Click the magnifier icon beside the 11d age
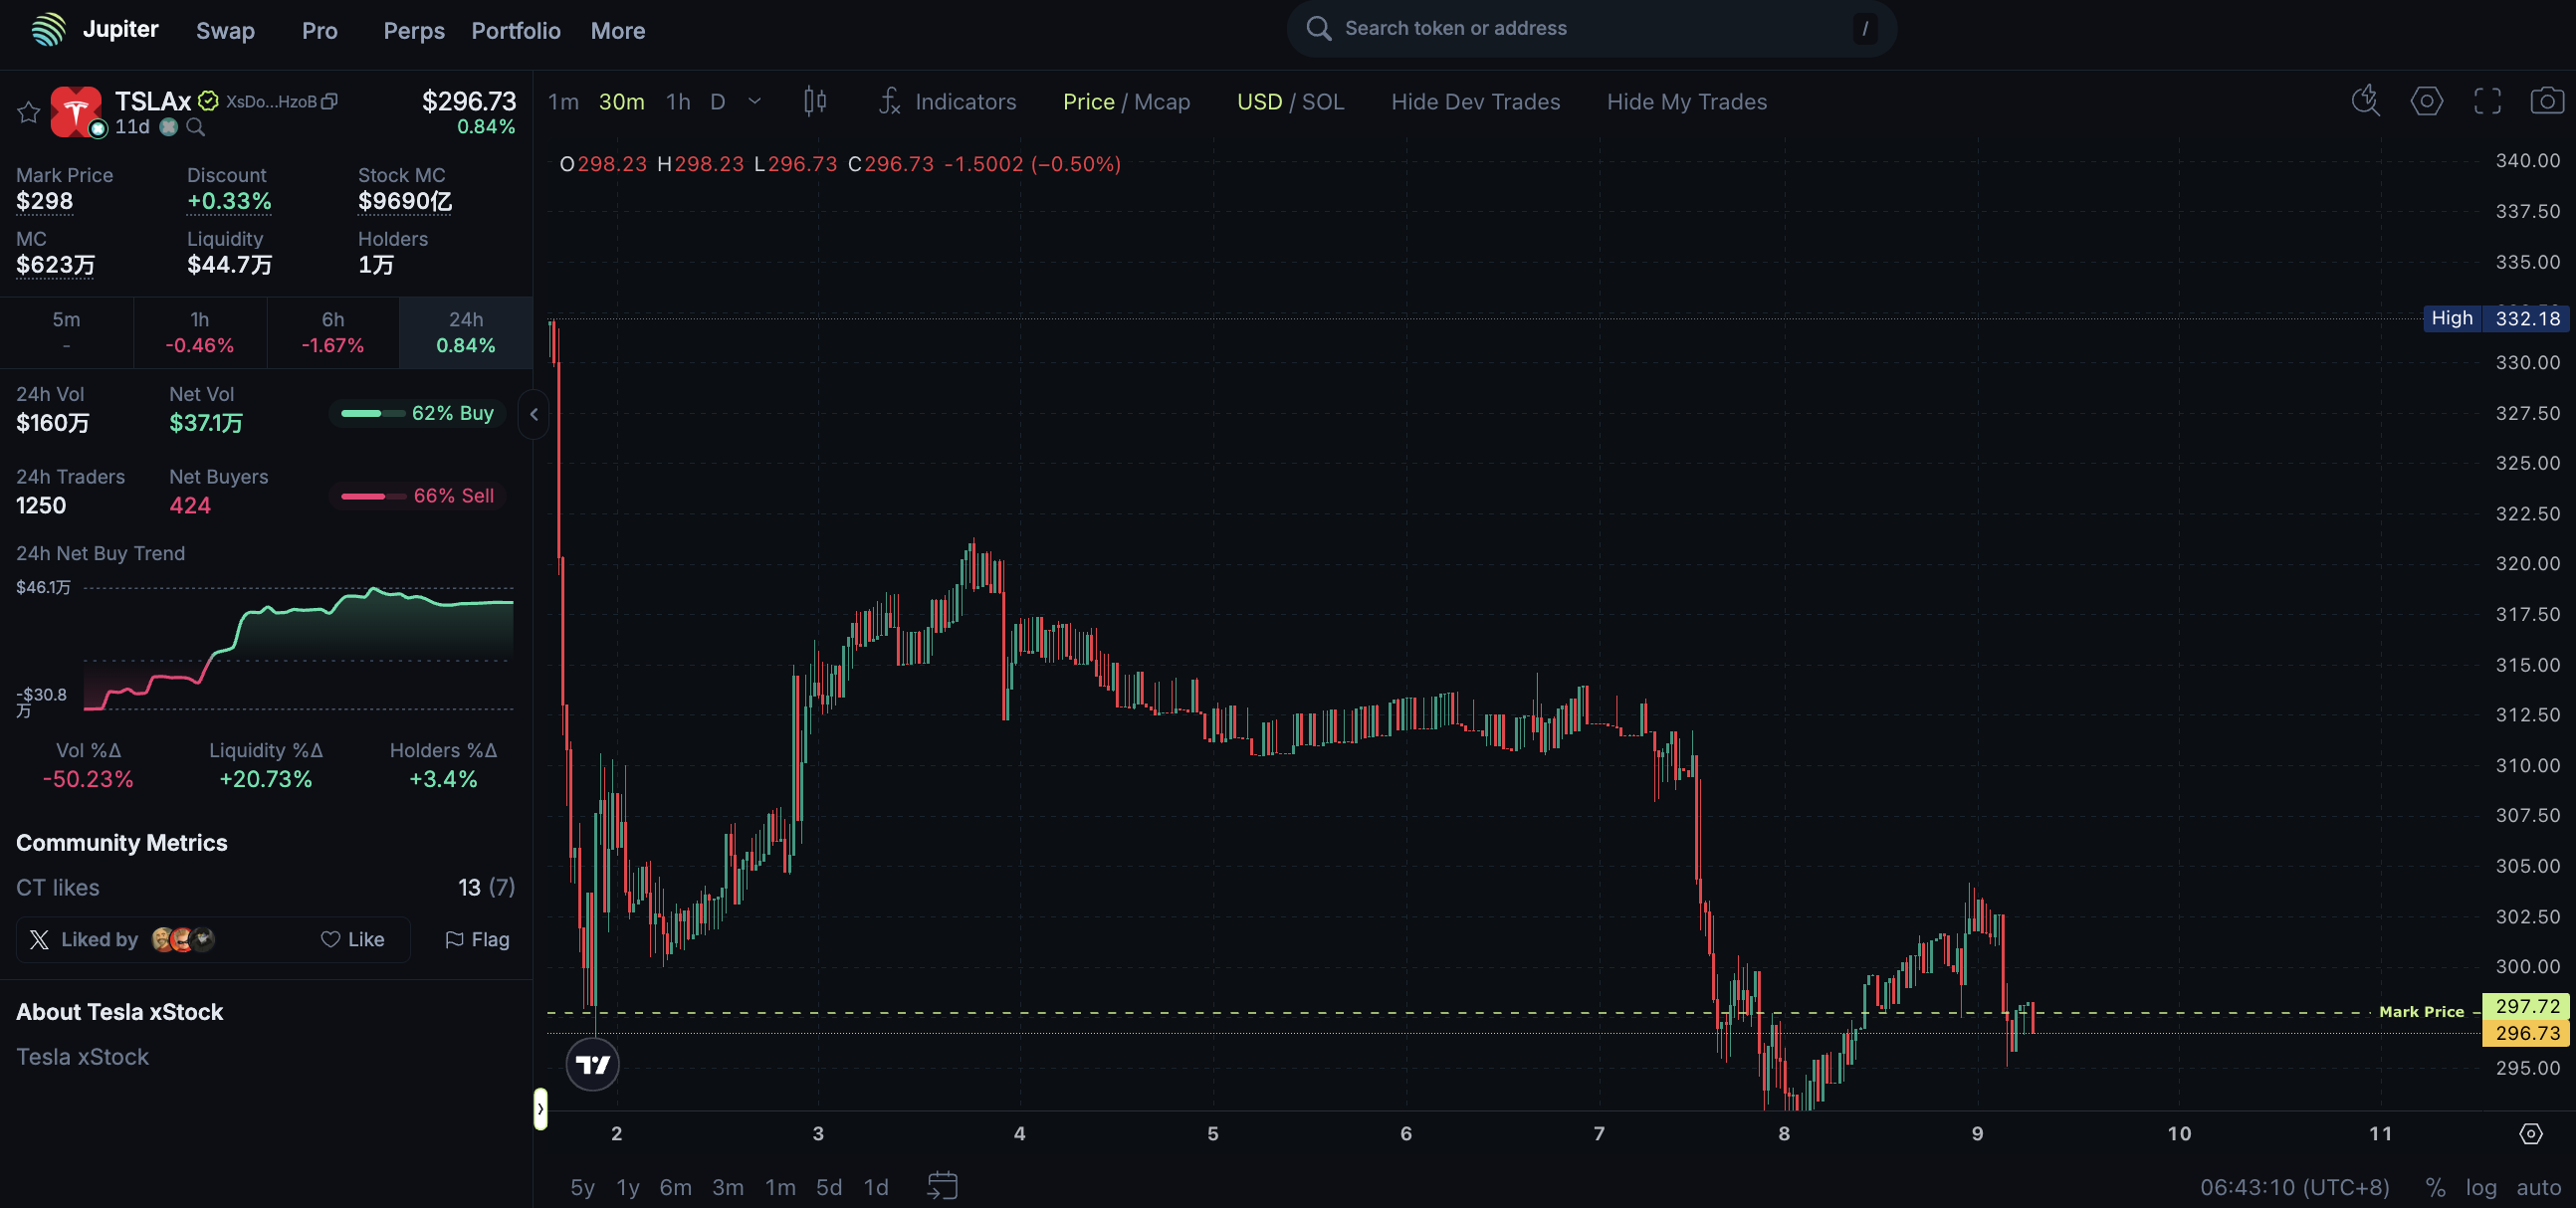This screenshot has height=1208, width=2576. (196, 127)
